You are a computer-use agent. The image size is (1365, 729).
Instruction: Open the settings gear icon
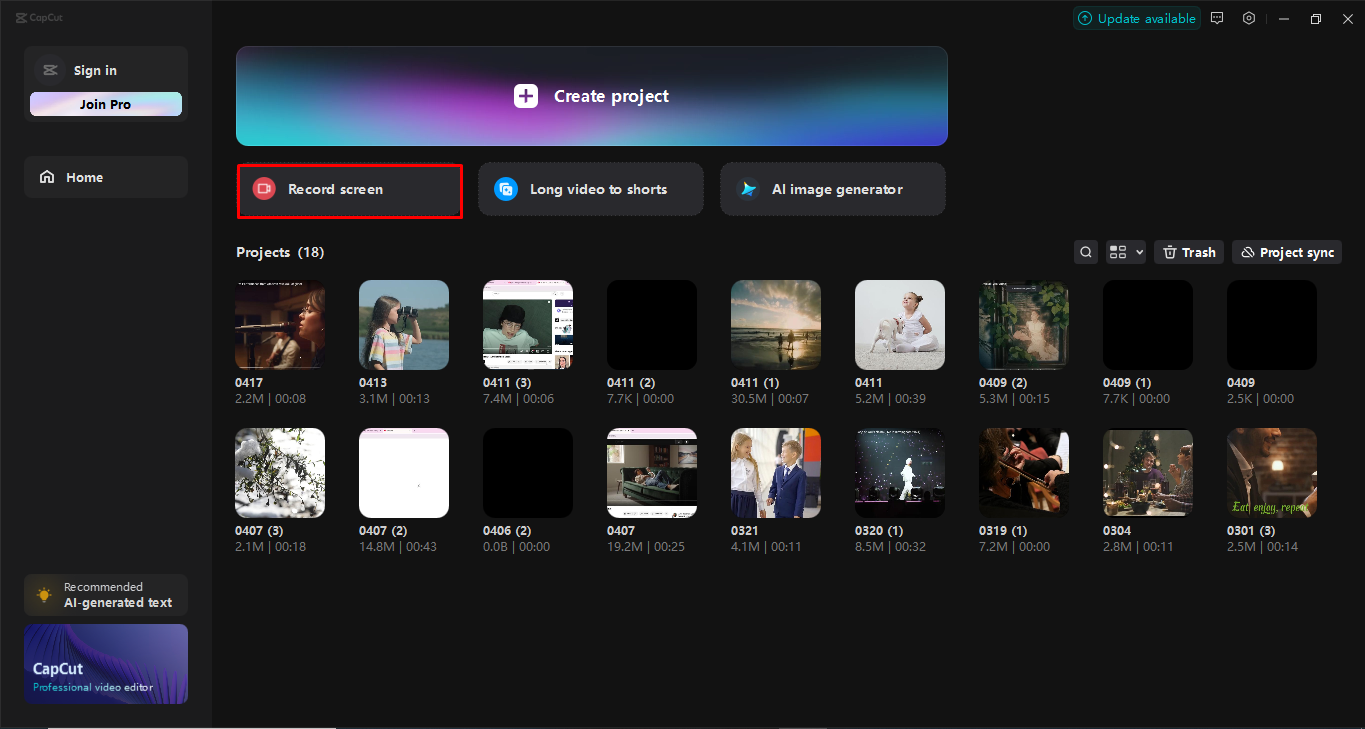click(x=1248, y=18)
